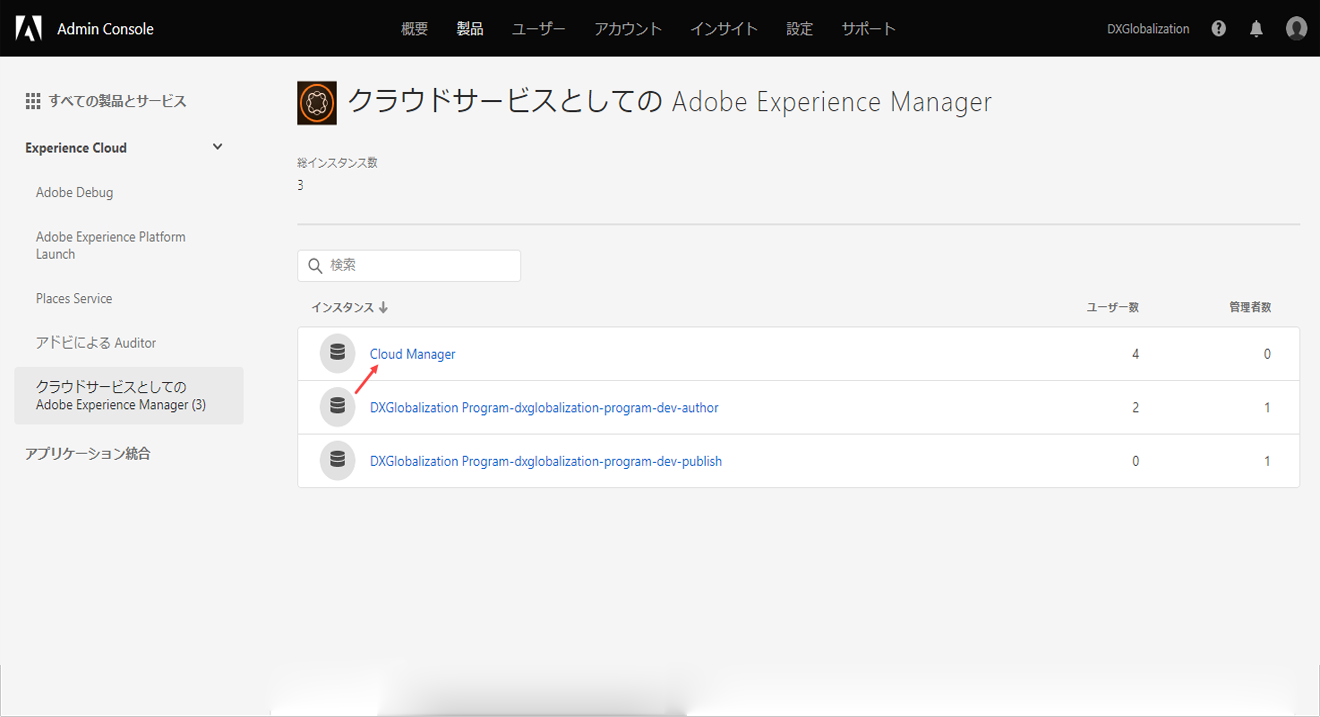The image size is (1320, 717).
Task: Sort by the インスタンス column arrow
Action: point(383,308)
